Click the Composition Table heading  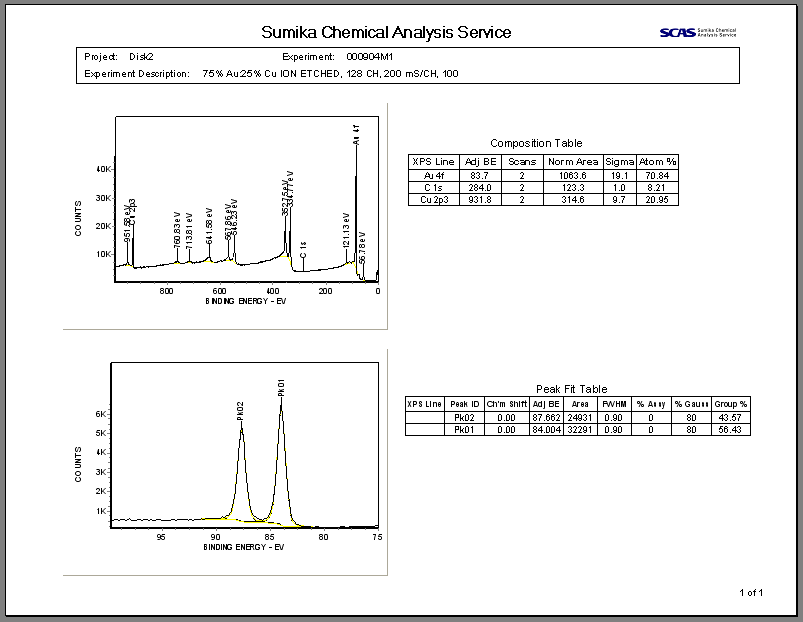(x=536, y=143)
